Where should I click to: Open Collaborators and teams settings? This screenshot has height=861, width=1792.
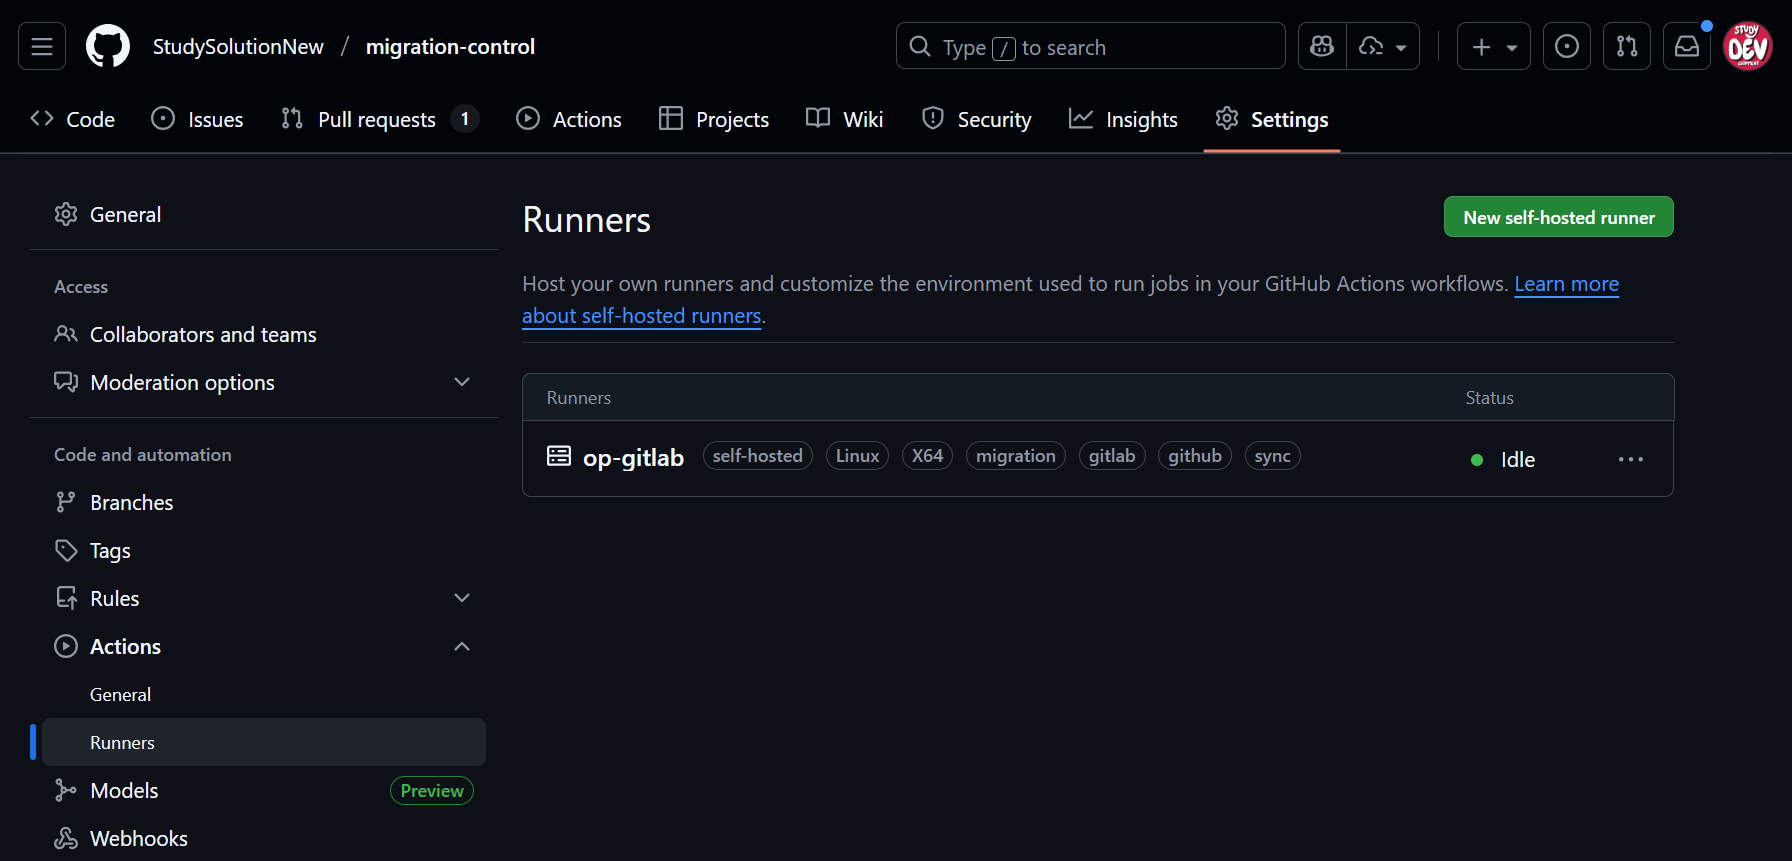tap(203, 335)
